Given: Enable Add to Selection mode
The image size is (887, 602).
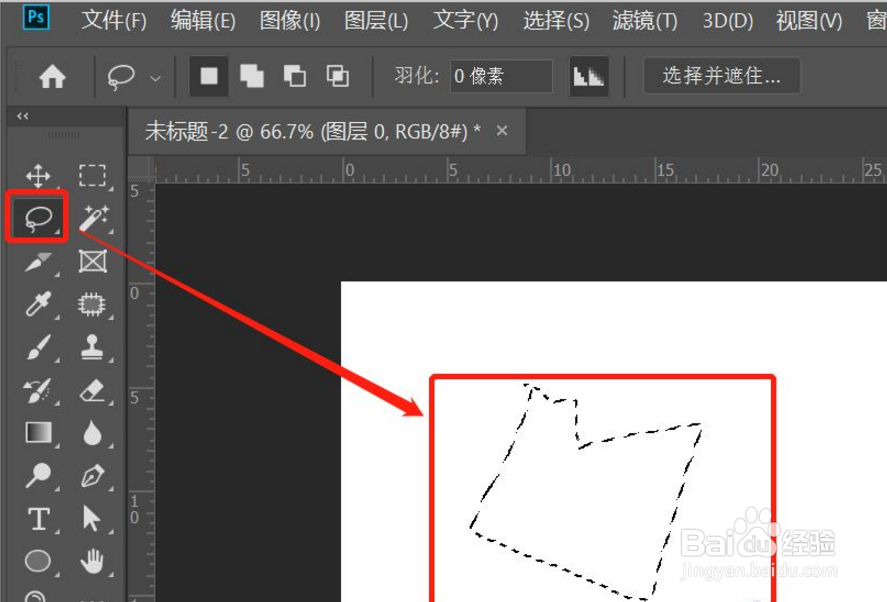Looking at the screenshot, I should click(x=253, y=75).
